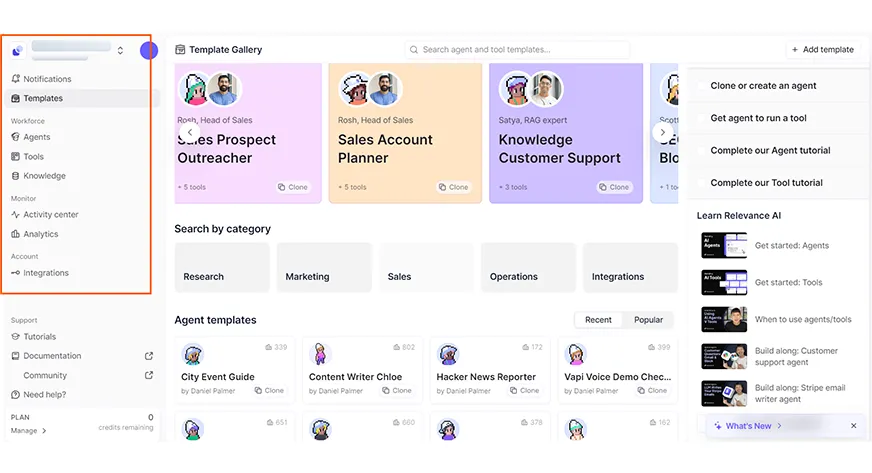The width and height of the screenshot is (872, 473).
Task: Clone the Sales Account Planner template
Action: click(453, 187)
